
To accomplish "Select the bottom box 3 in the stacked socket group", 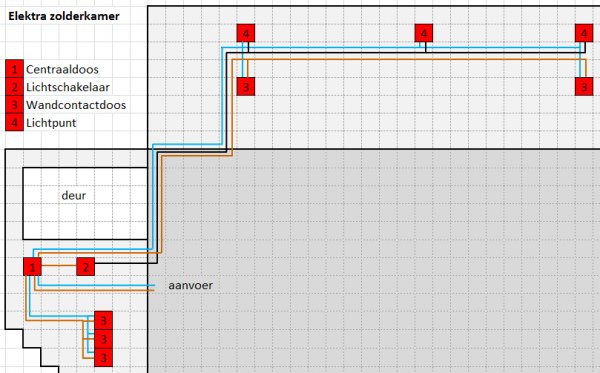I will coord(103,357).
